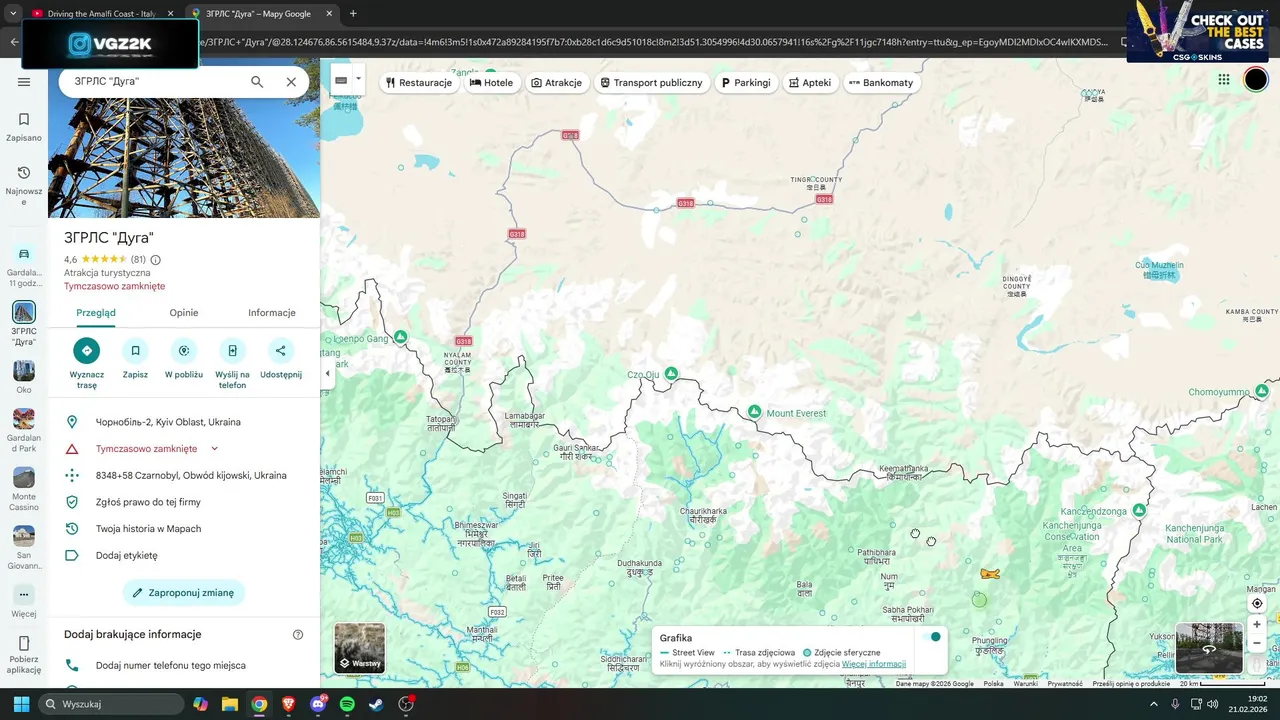Toggle the Grafika imagery switch
This screenshot has width=1280, height=720.
coord(931,637)
